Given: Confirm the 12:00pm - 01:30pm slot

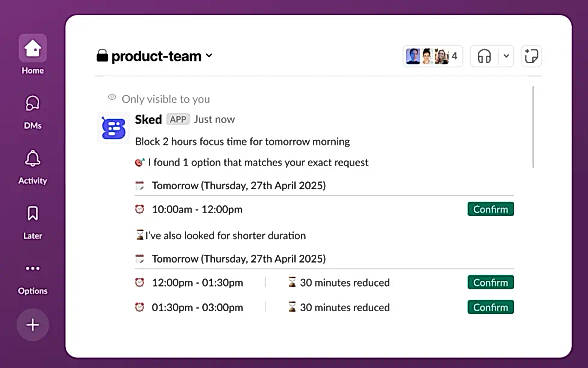Looking at the screenshot, I should pos(490,282).
